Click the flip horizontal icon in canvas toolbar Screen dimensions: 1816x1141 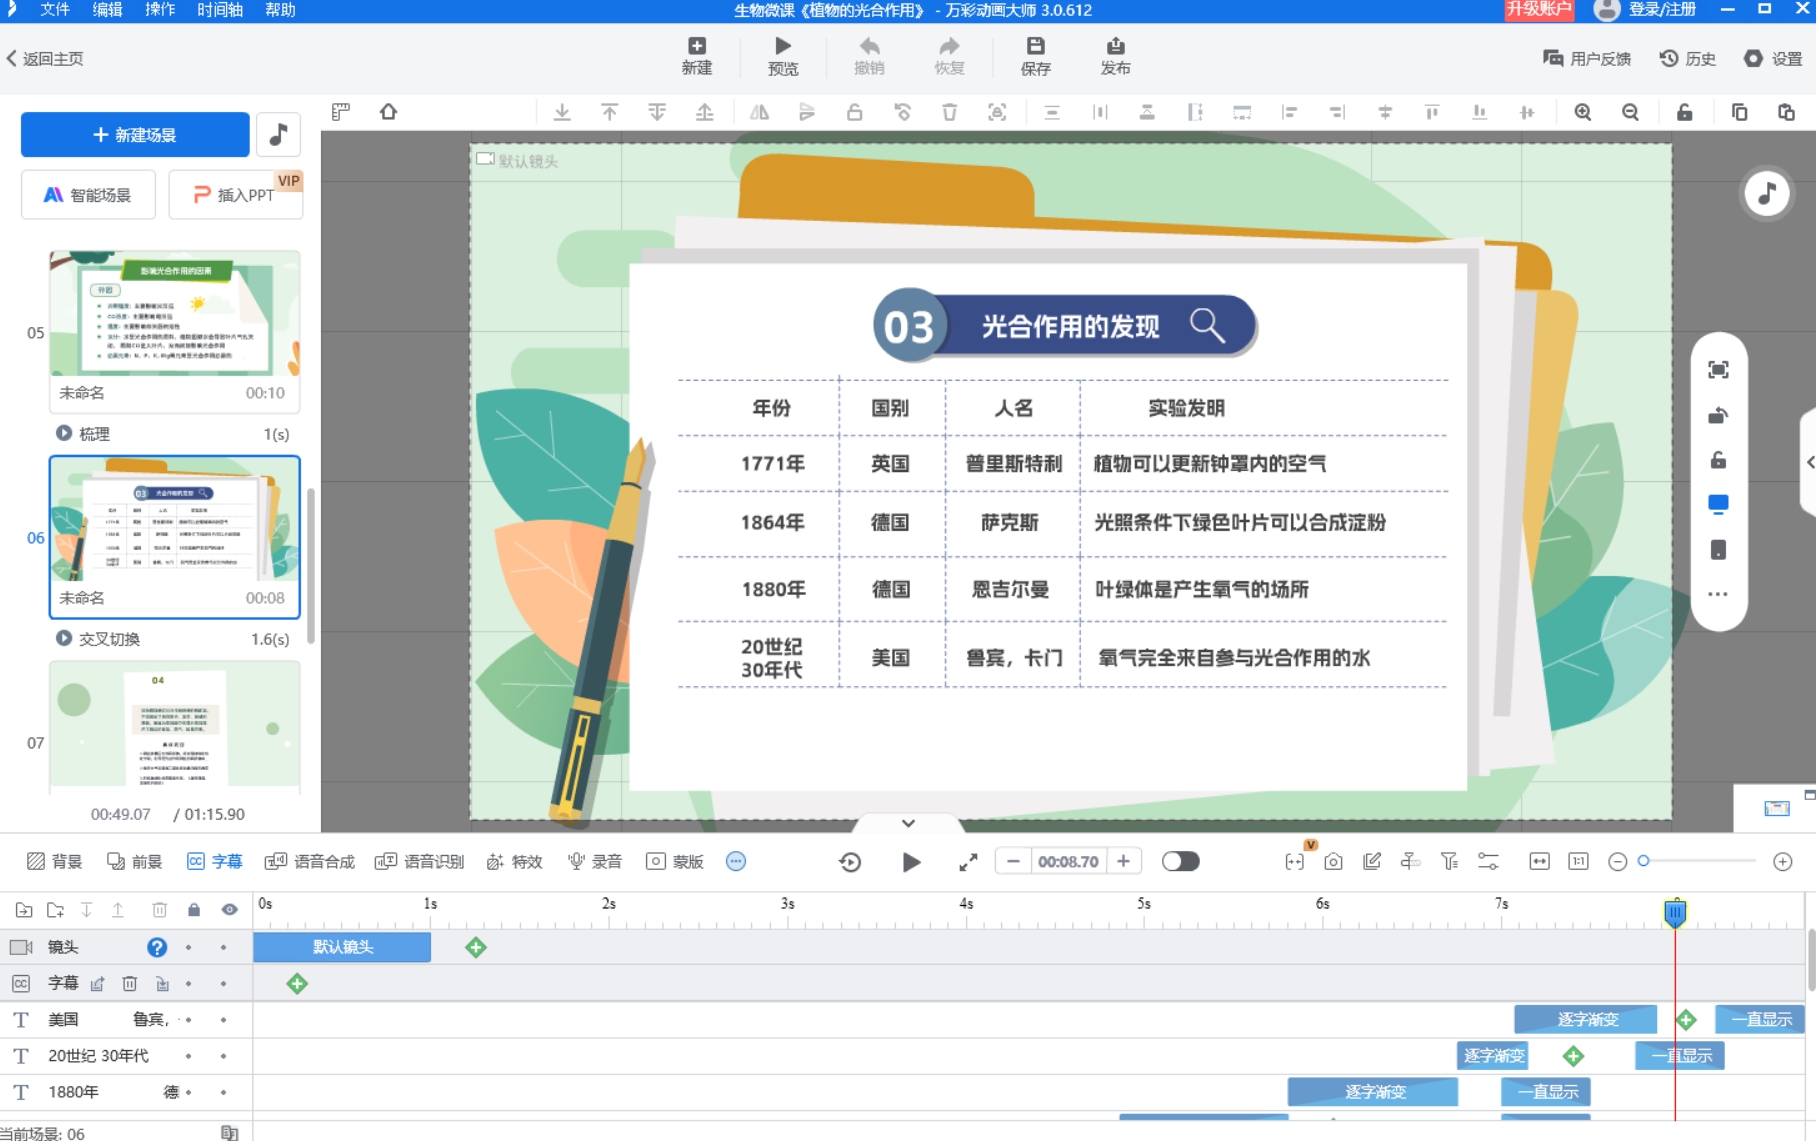[x=760, y=112]
